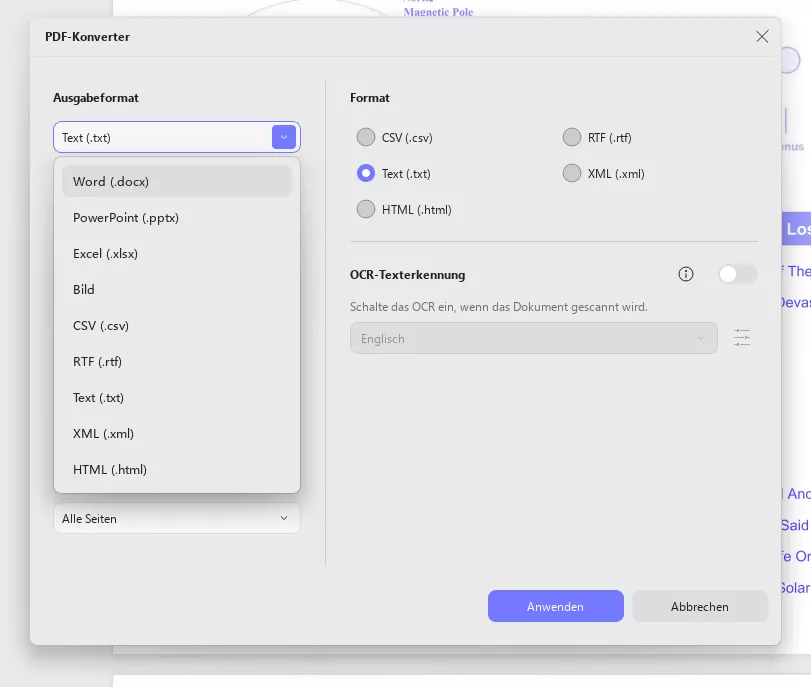Close the PDF-Konverter dialog

pos(762,37)
